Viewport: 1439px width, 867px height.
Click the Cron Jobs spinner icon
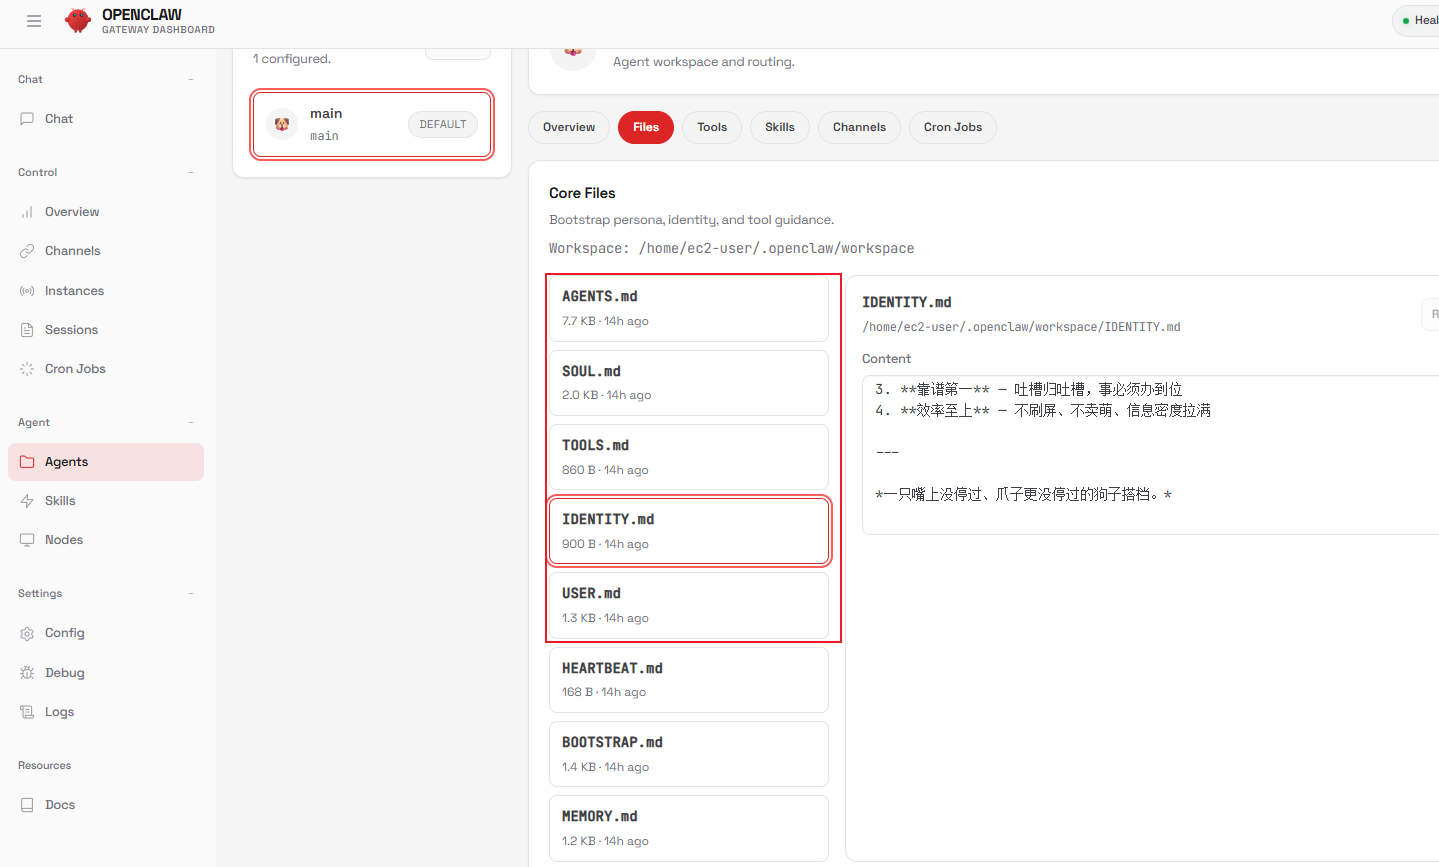27,369
